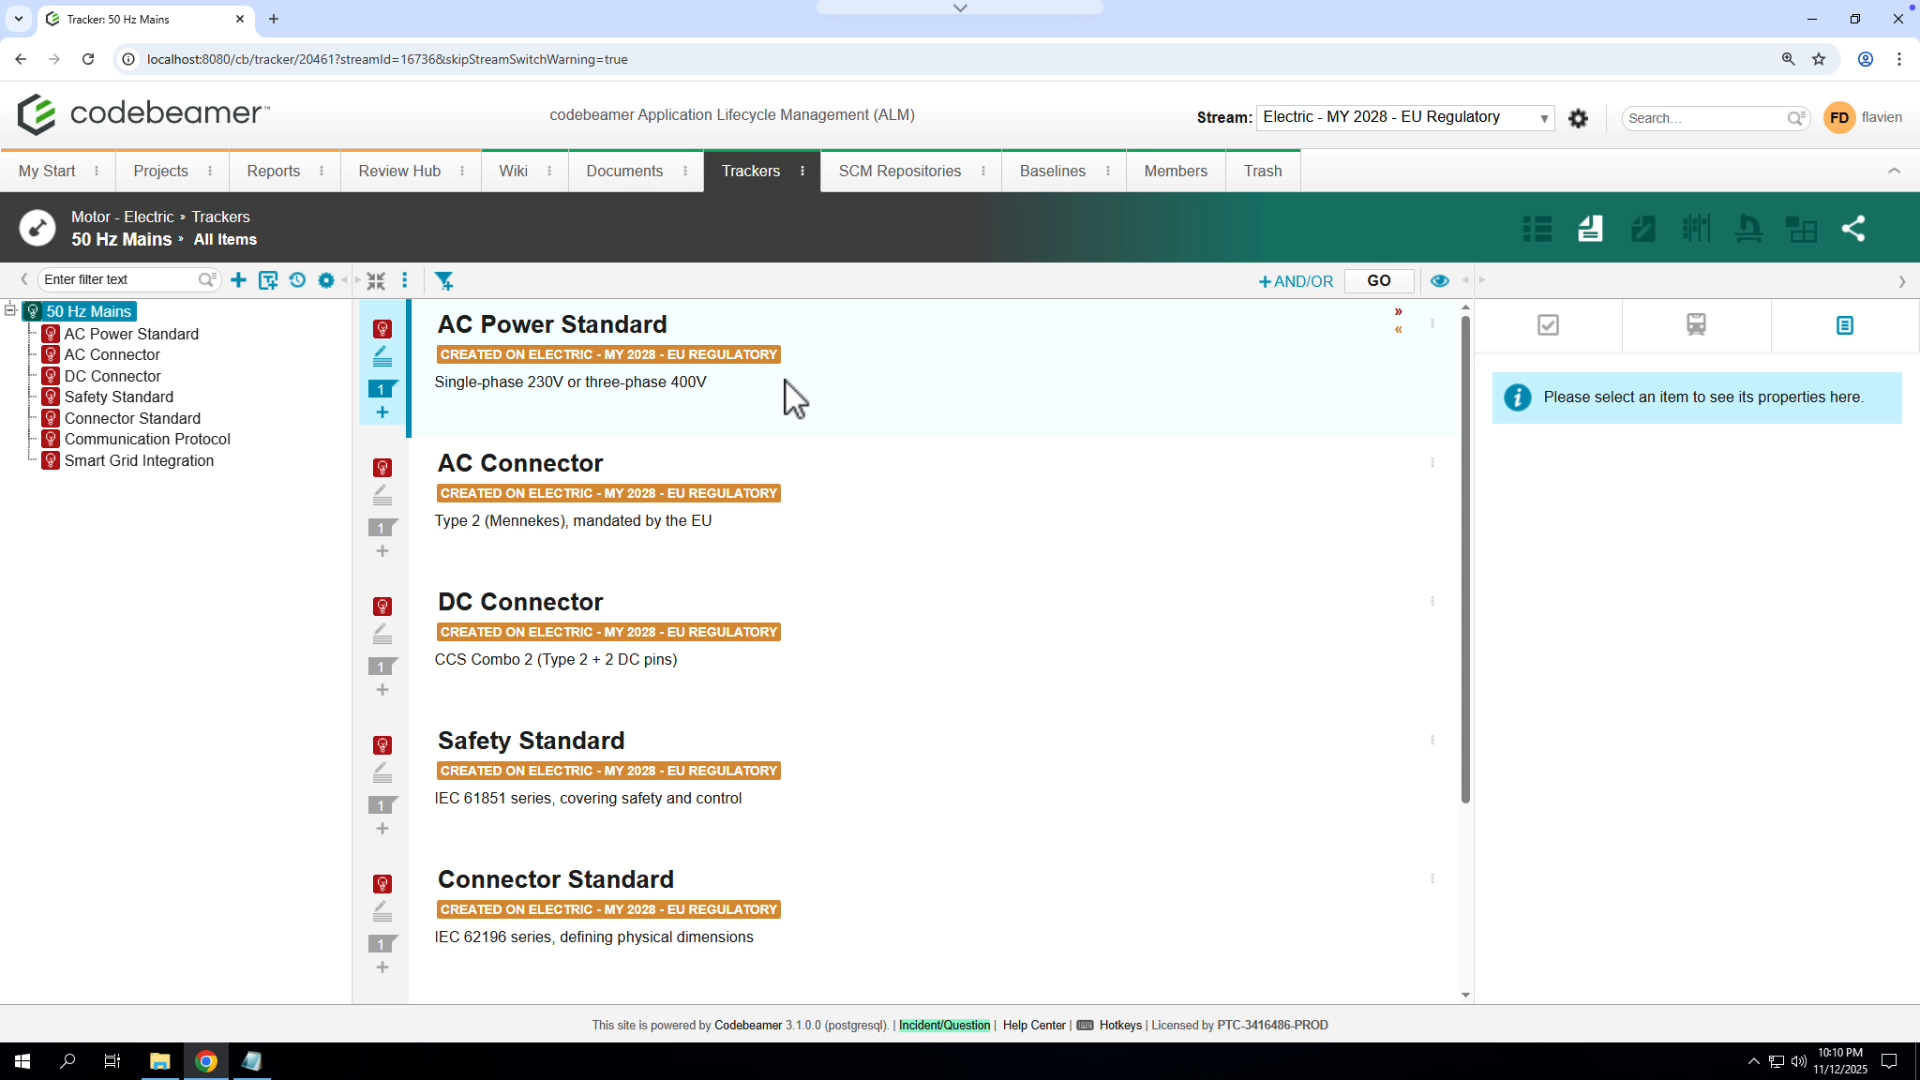
Task: Click the AND/OR filter button
Action: tap(1296, 282)
